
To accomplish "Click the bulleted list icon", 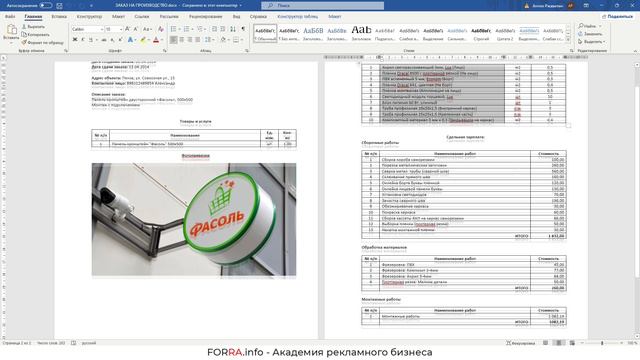I will click(x=173, y=29).
